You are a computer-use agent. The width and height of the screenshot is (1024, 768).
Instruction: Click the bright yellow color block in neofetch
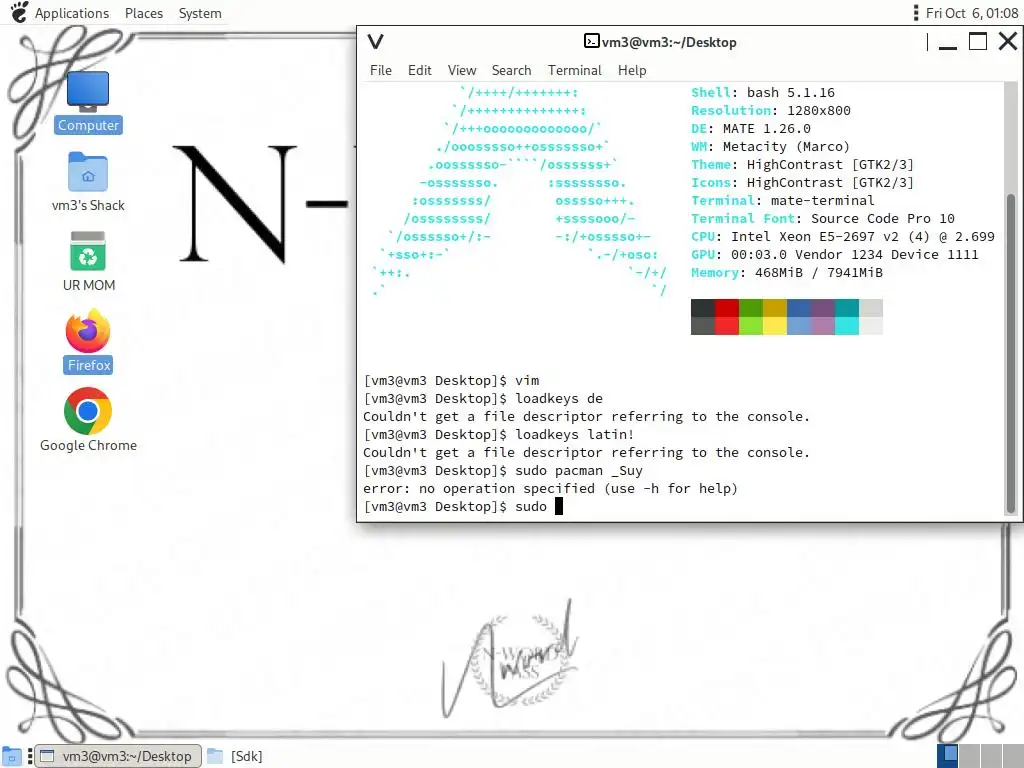point(775,326)
